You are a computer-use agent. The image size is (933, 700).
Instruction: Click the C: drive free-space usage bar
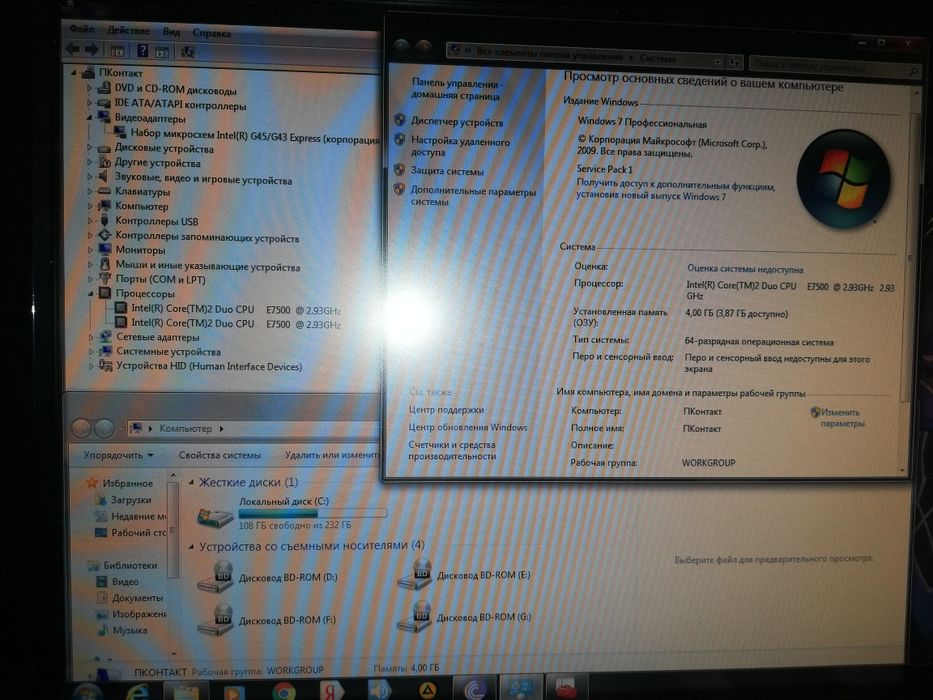tap(312, 512)
